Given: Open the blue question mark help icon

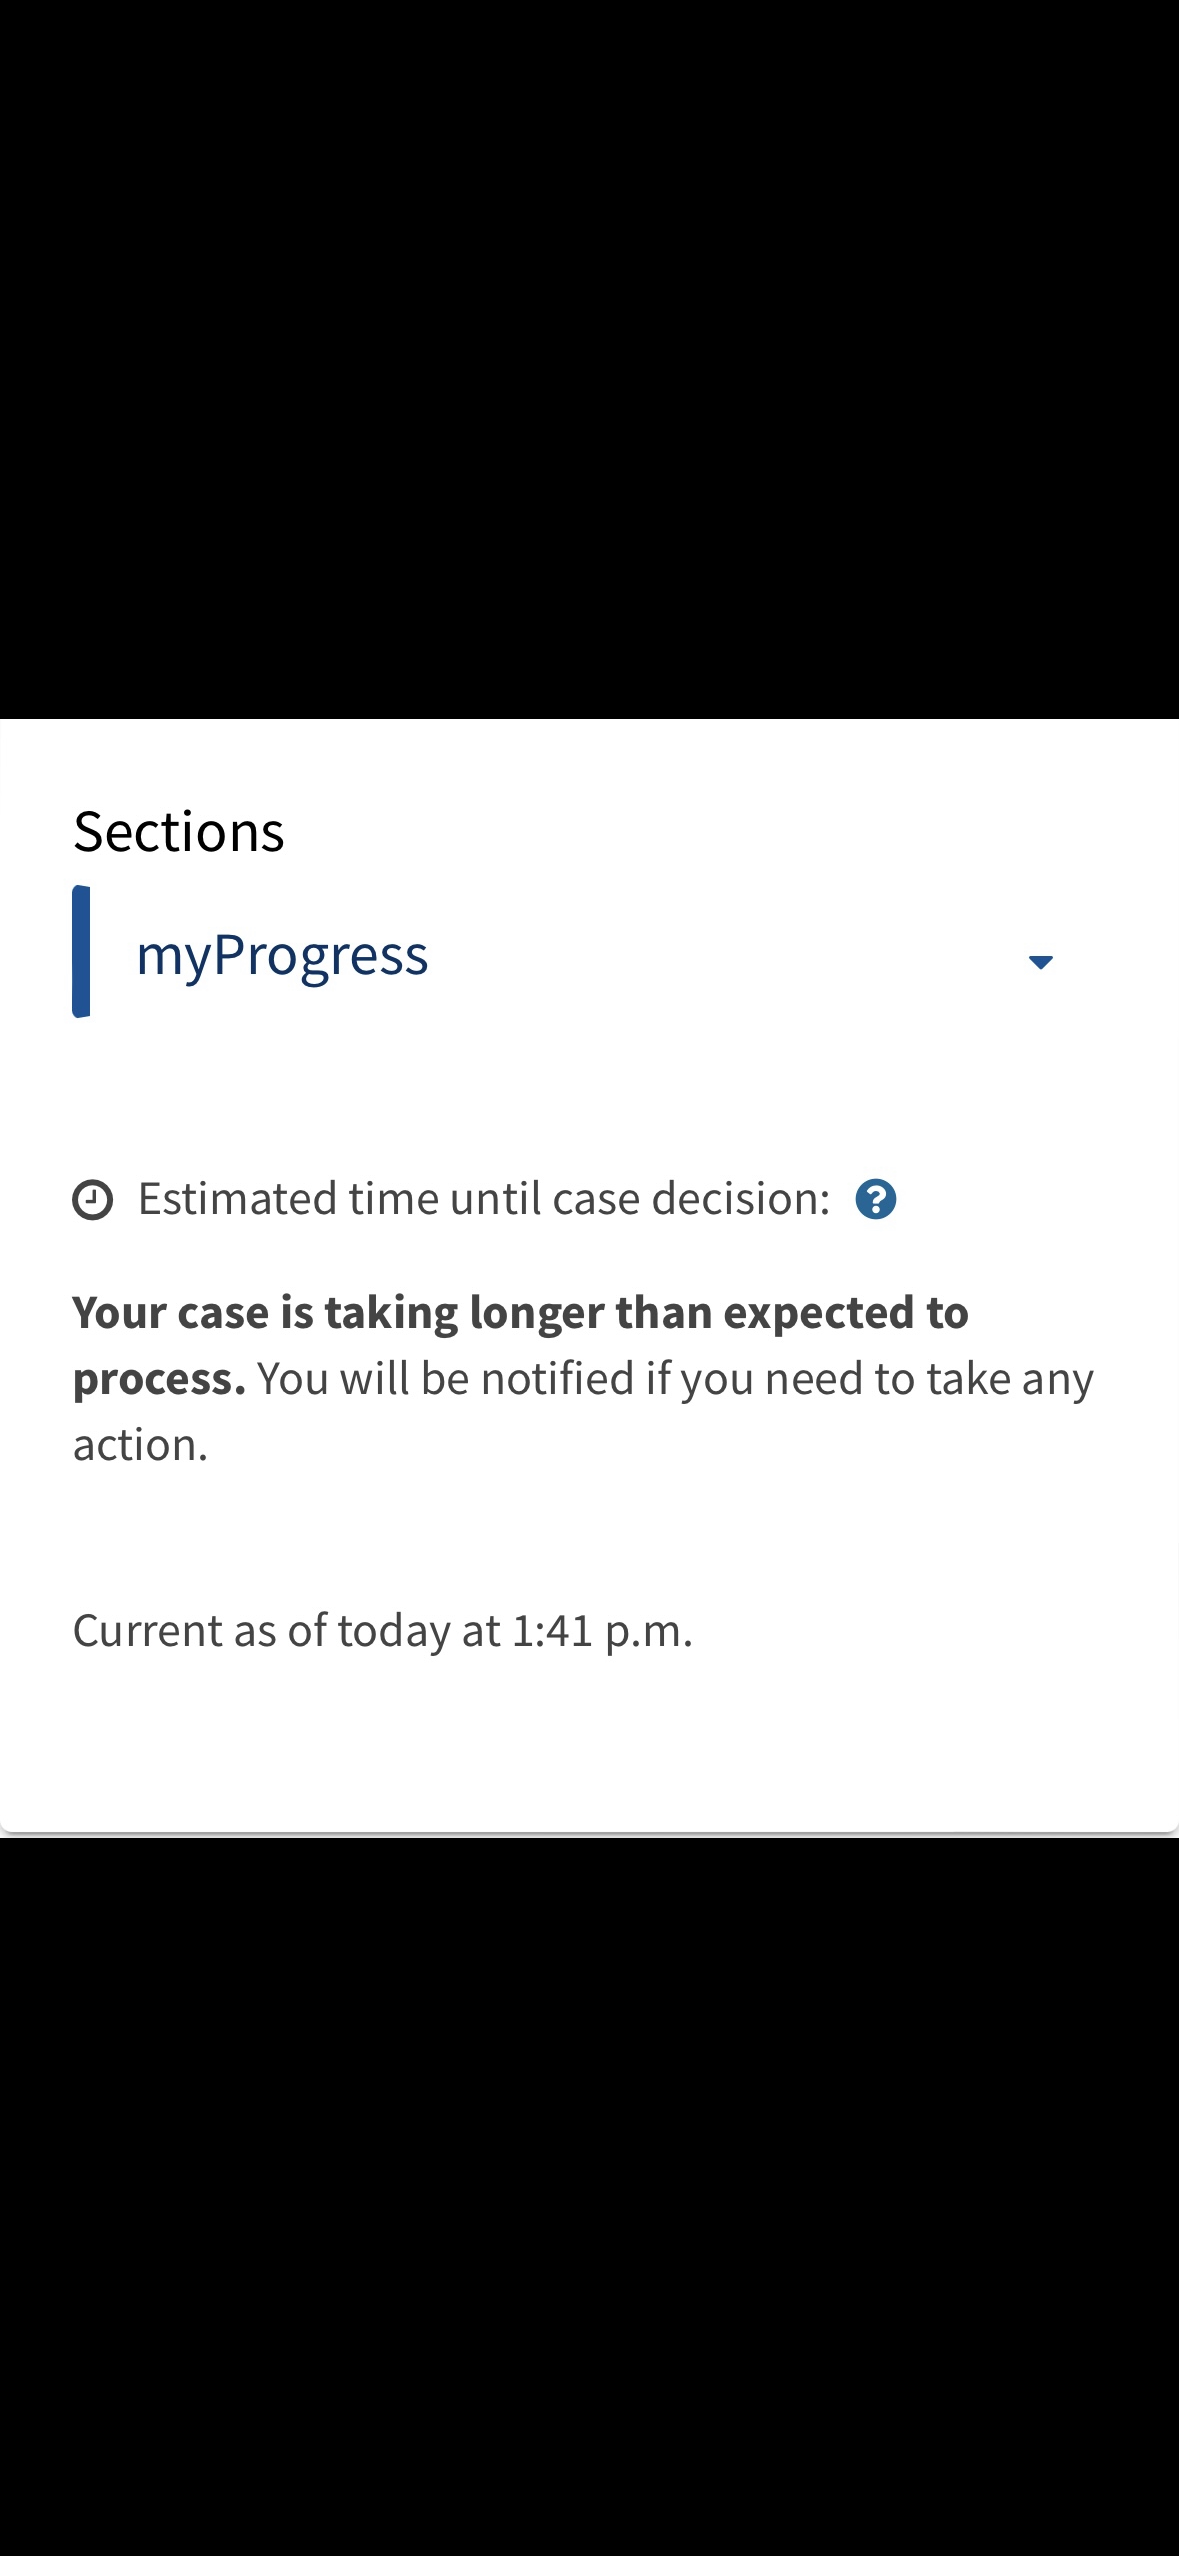Looking at the screenshot, I should click(875, 1199).
